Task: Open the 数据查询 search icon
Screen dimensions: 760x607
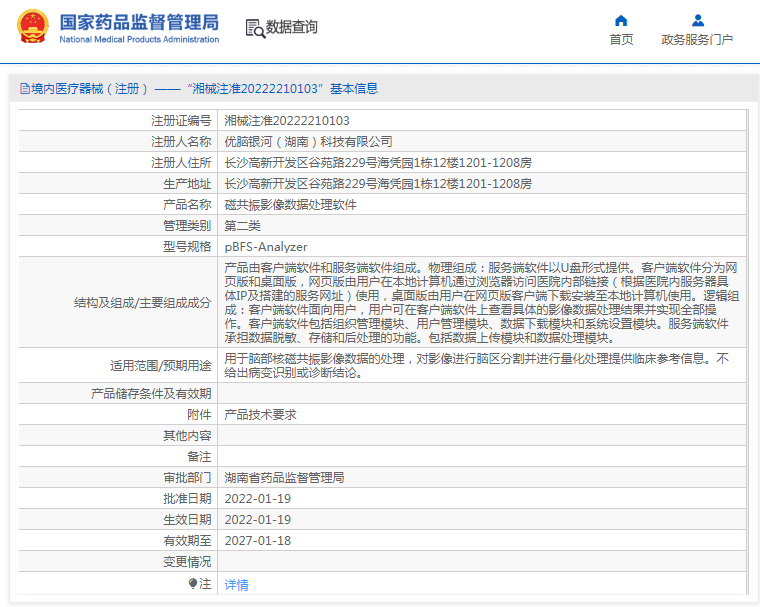Action: click(255, 28)
